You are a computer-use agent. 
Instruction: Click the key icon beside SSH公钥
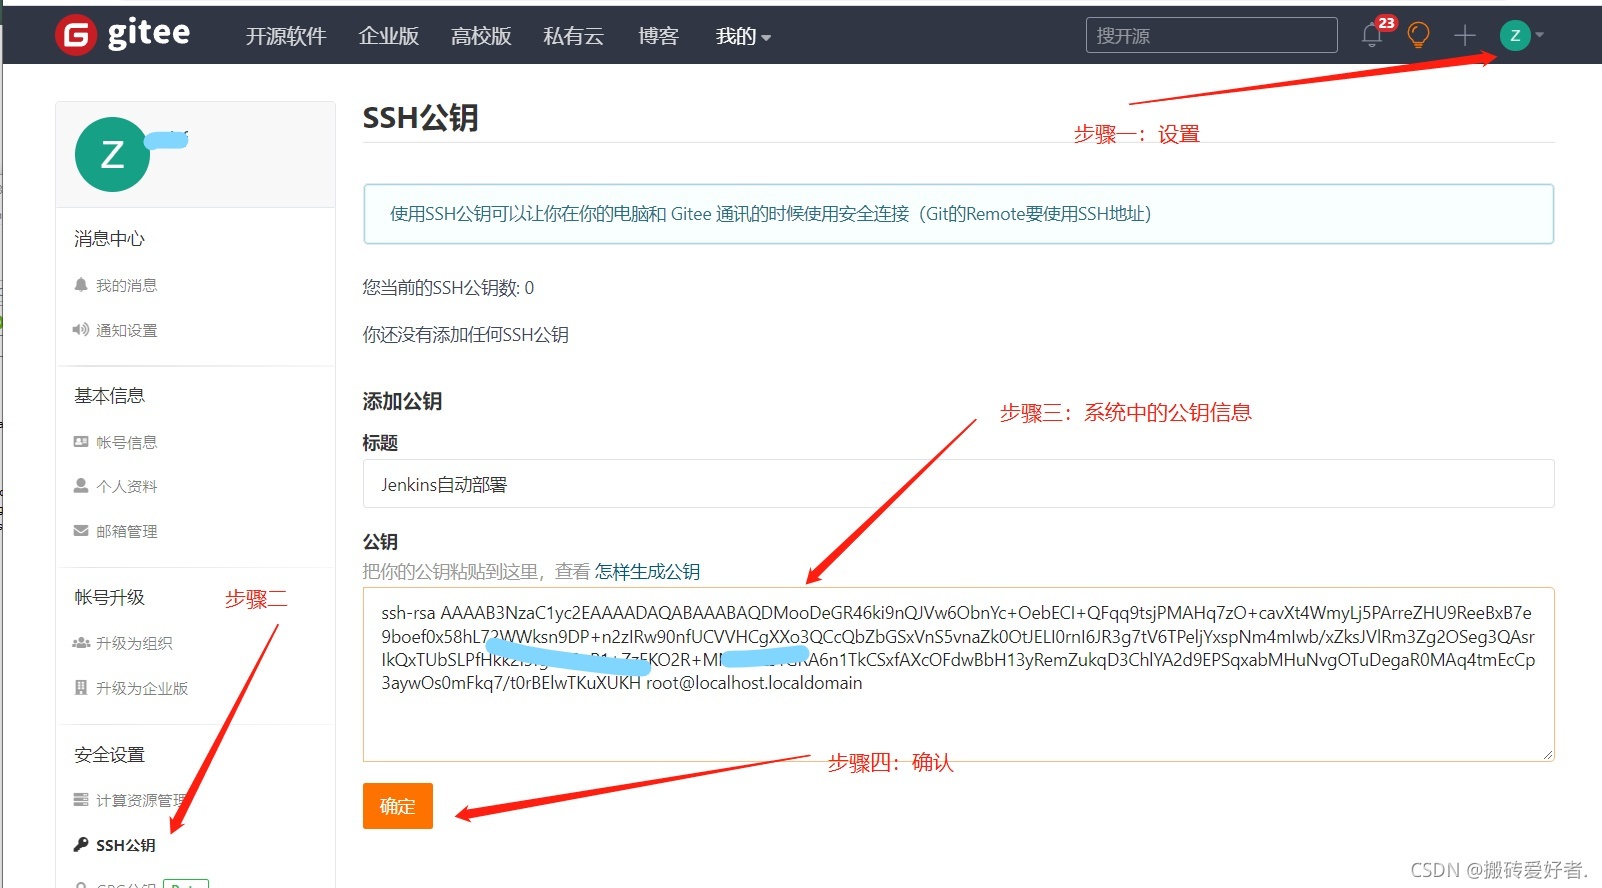tap(81, 845)
